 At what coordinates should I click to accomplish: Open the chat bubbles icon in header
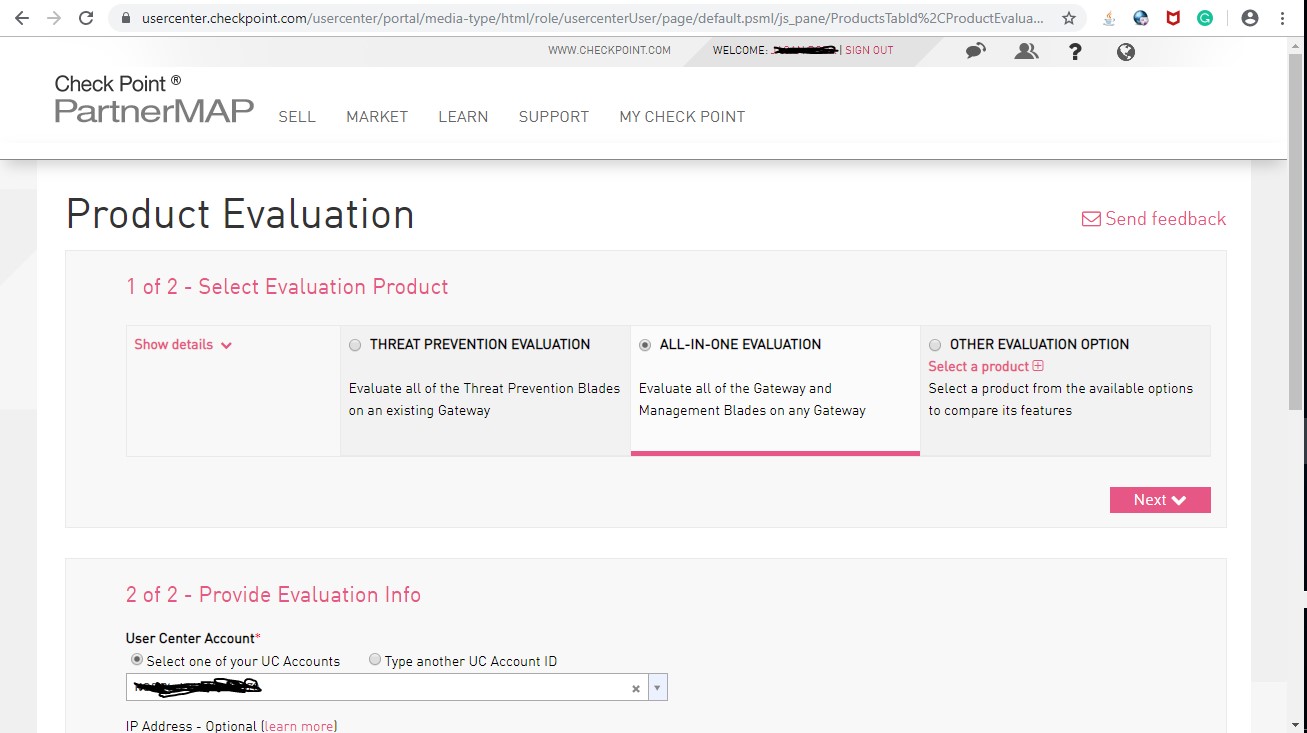975,51
